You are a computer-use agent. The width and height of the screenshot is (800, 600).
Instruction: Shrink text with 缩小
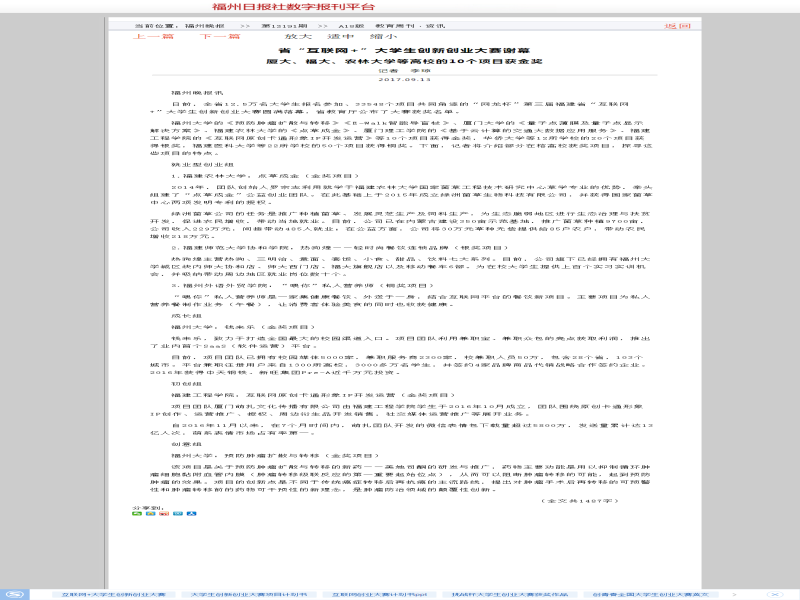[x=383, y=36]
